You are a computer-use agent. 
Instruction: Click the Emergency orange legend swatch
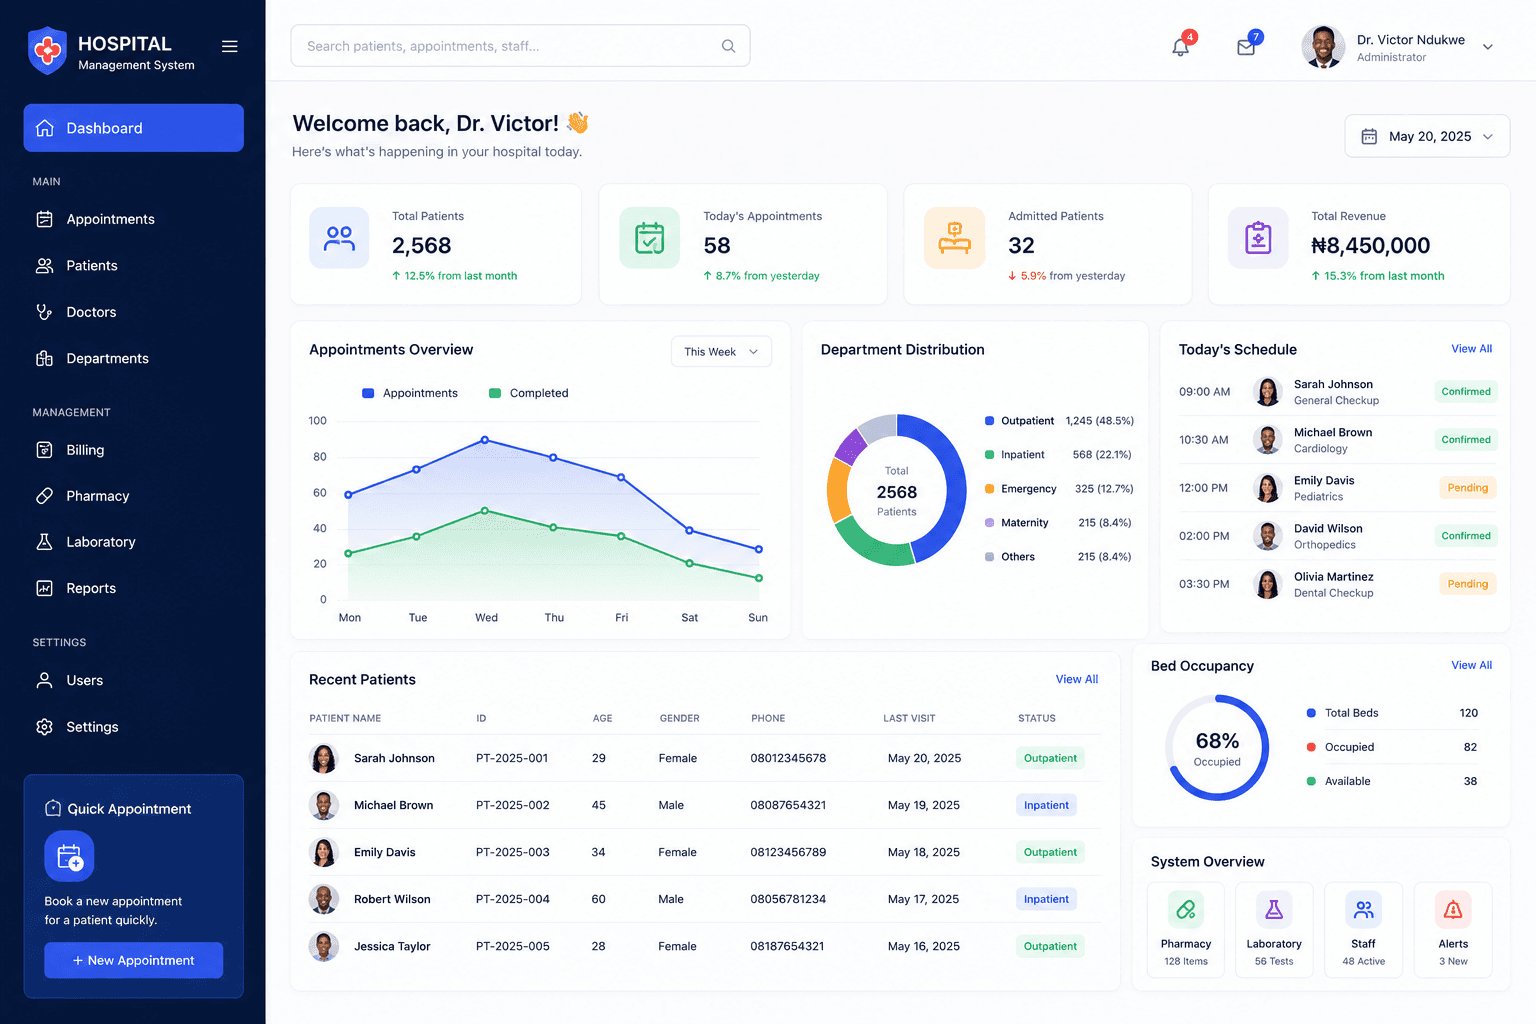coord(989,489)
